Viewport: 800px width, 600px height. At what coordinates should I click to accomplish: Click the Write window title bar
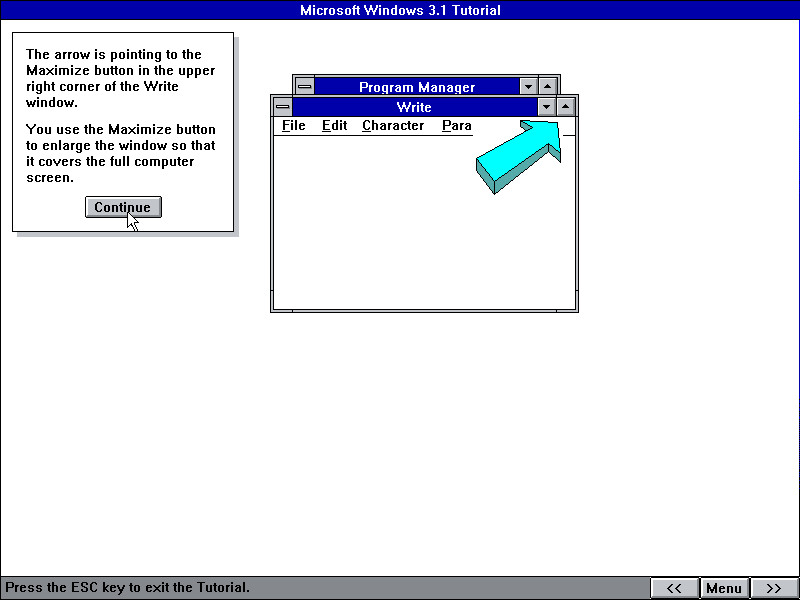coord(415,107)
